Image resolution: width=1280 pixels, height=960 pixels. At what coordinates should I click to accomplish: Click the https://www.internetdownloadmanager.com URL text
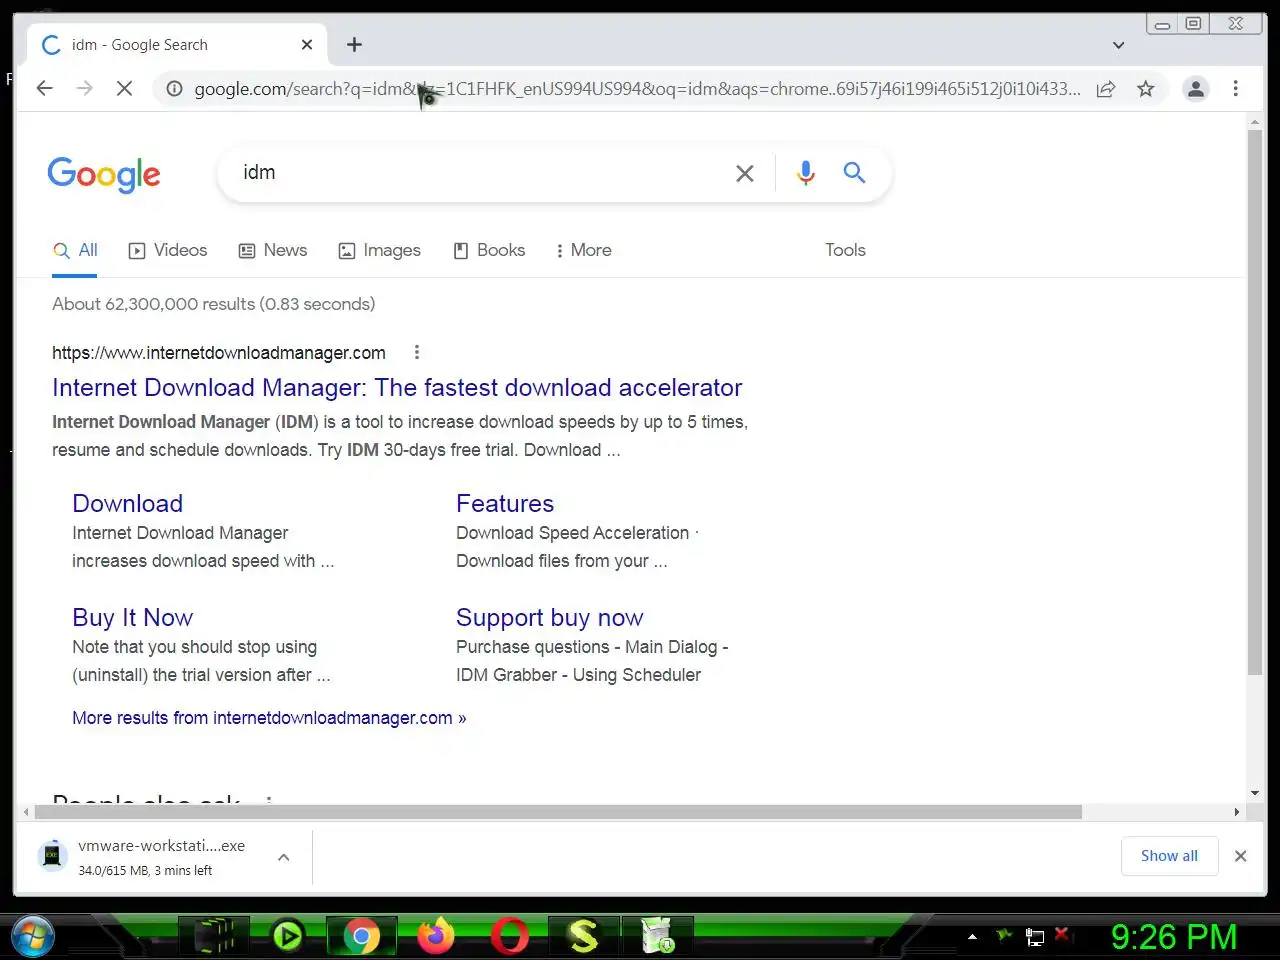point(219,352)
